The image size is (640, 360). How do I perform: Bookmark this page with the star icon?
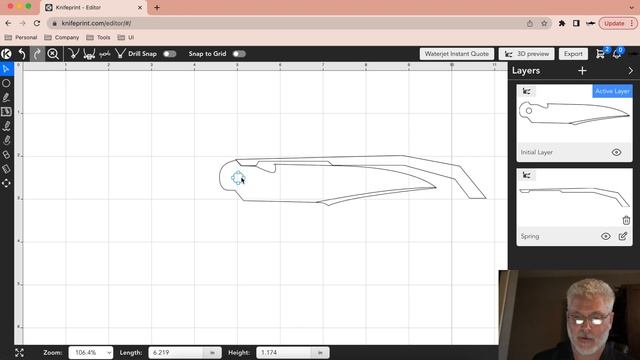[544, 23]
